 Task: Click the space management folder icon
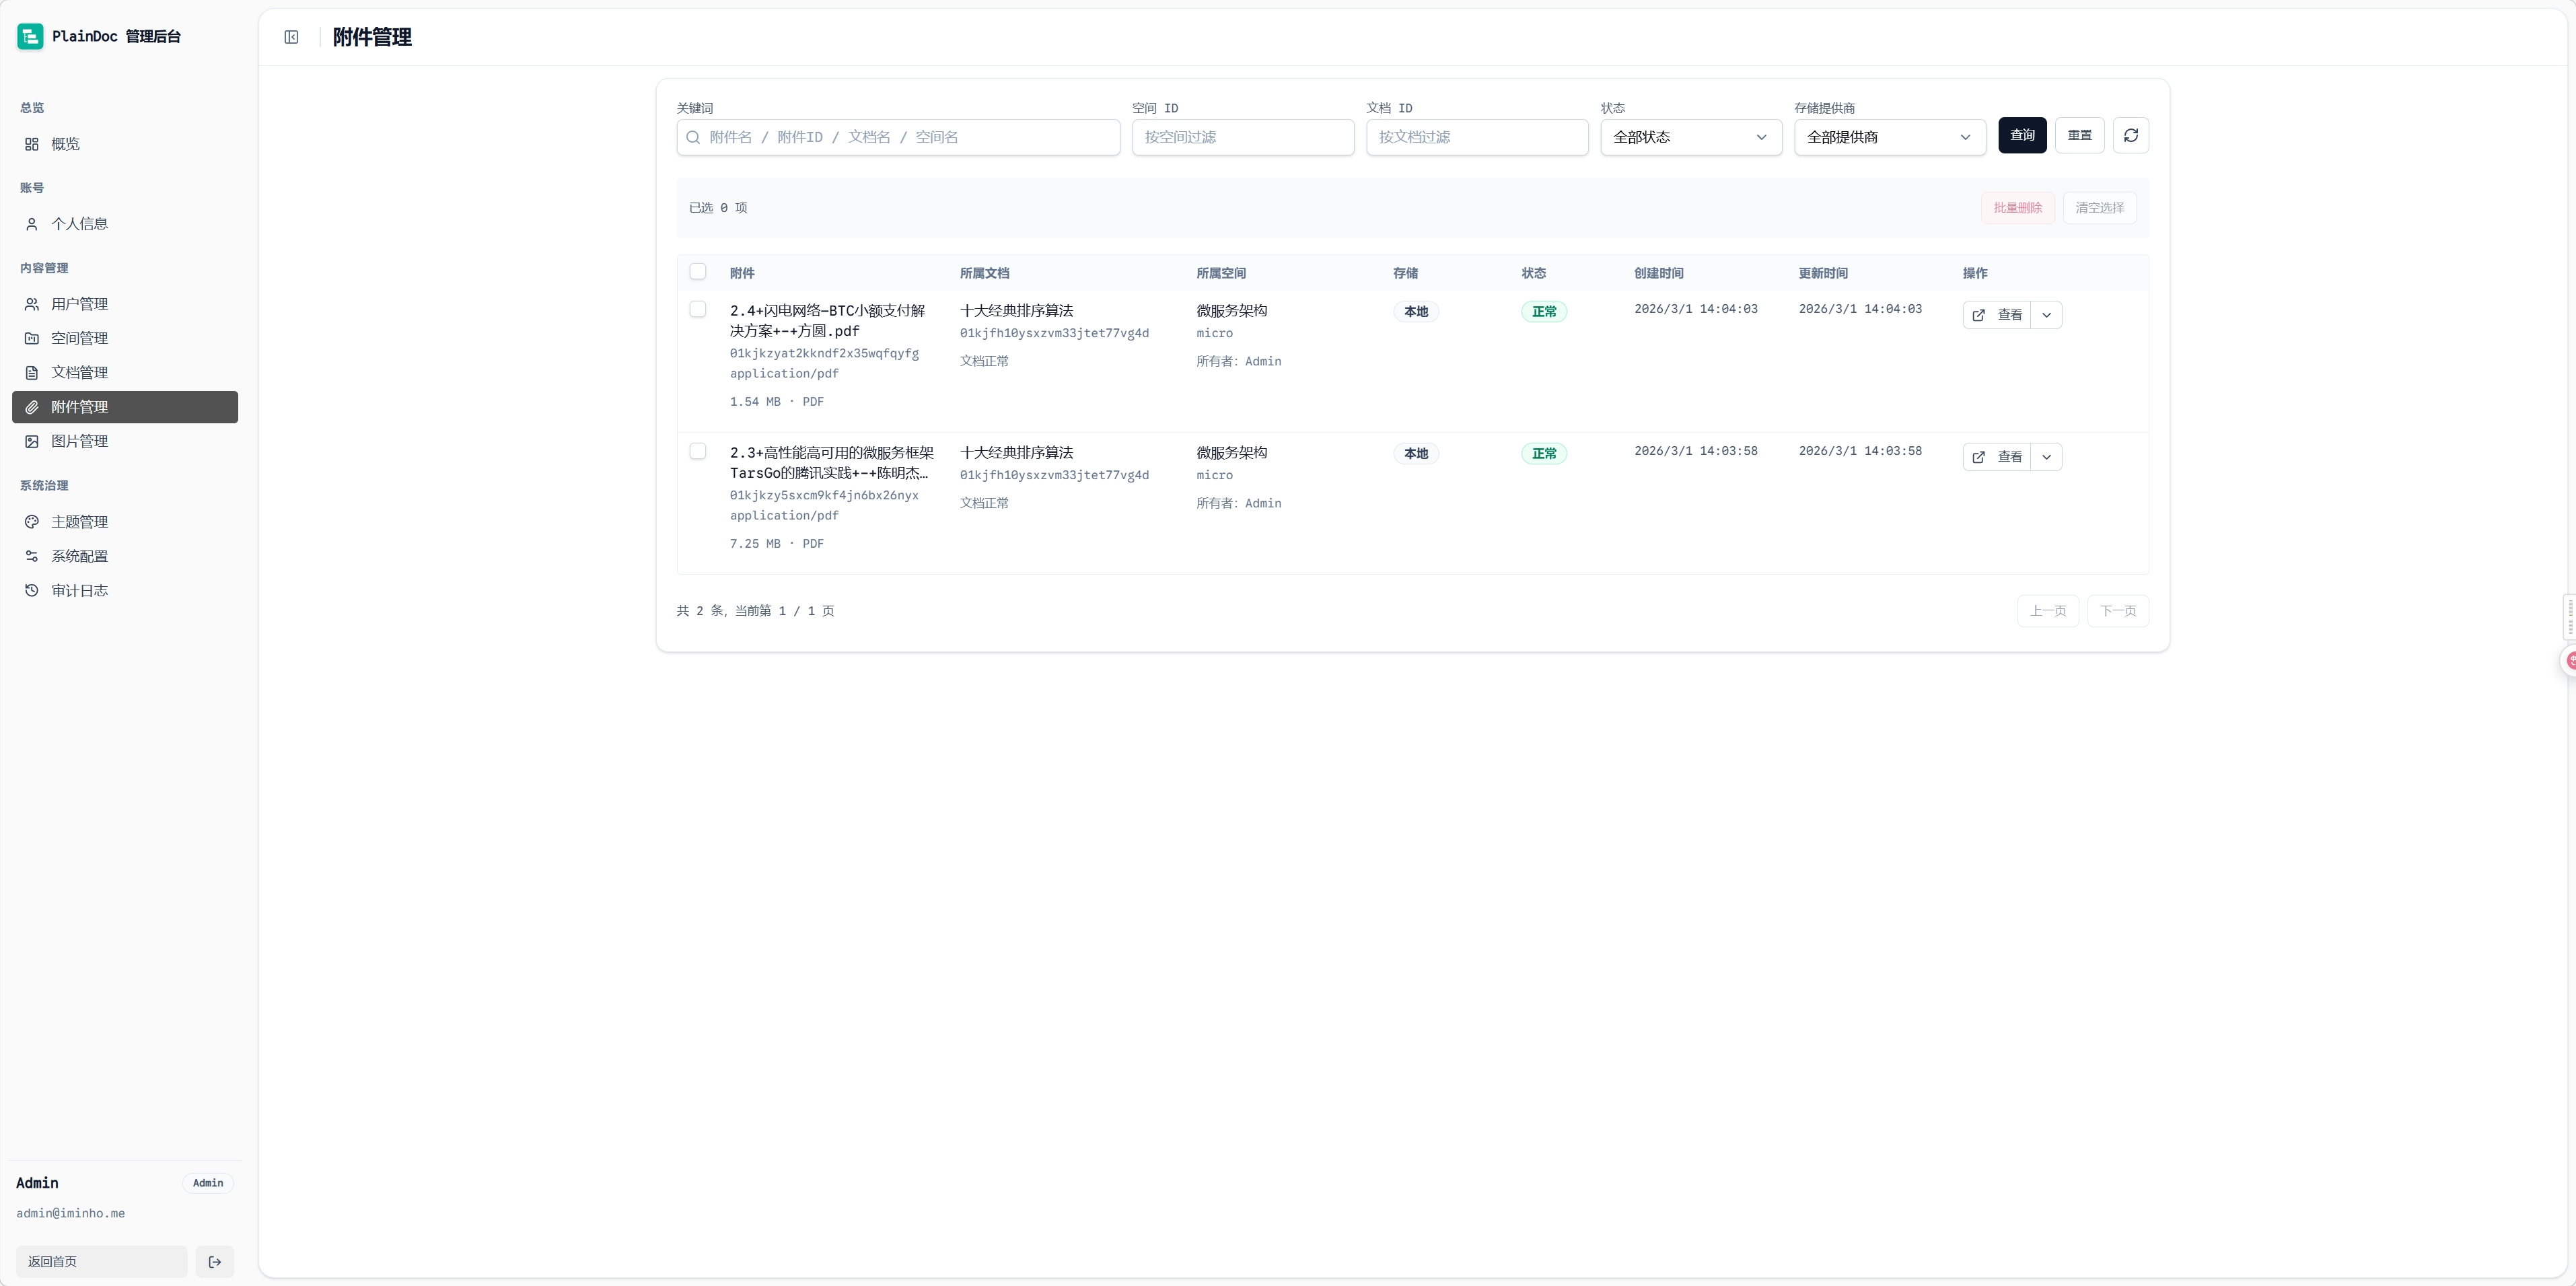[32, 338]
